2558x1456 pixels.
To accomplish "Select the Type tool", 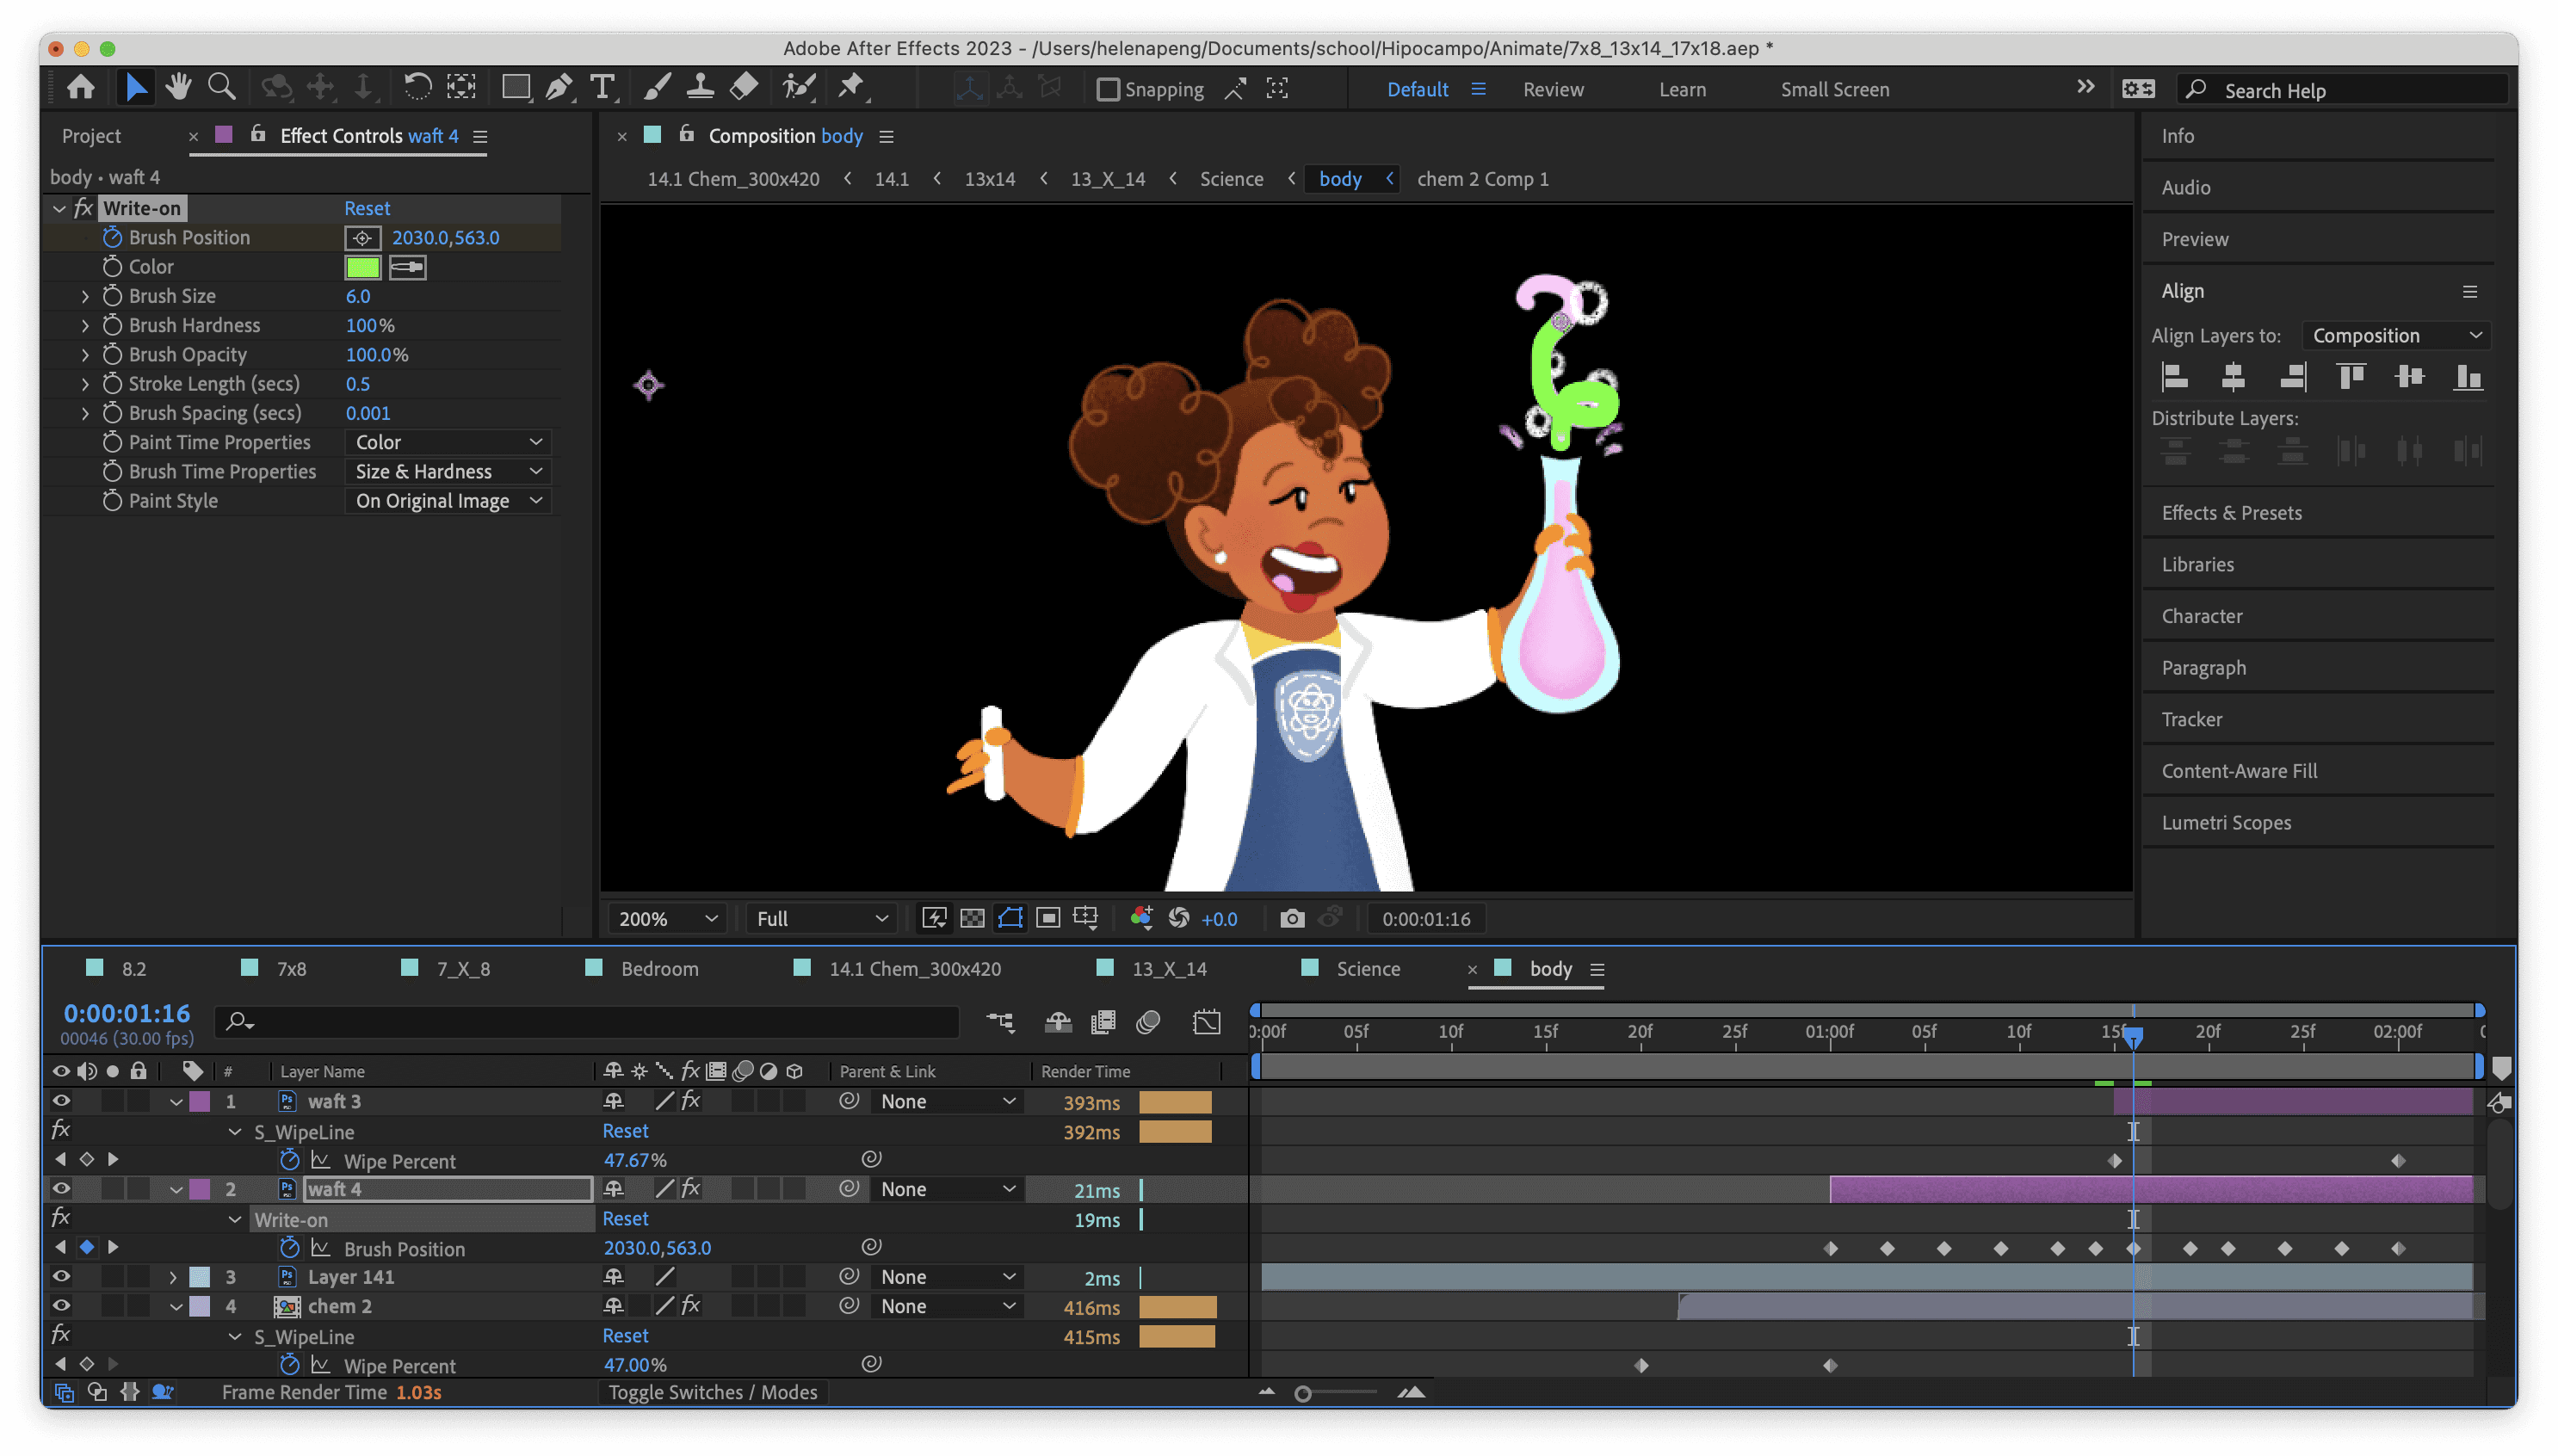I will click(602, 88).
